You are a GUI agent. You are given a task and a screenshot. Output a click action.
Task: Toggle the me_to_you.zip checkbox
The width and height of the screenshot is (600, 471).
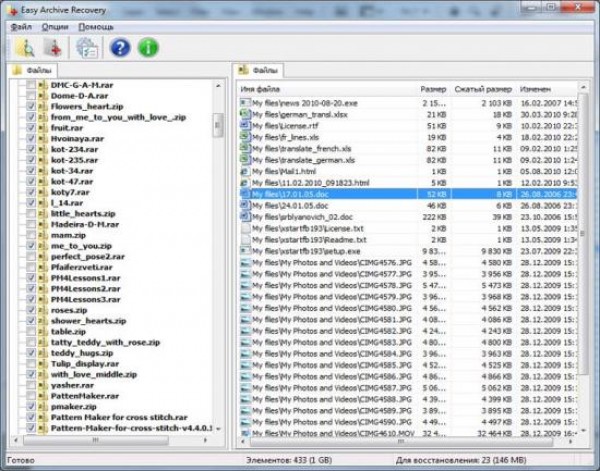coord(31,246)
